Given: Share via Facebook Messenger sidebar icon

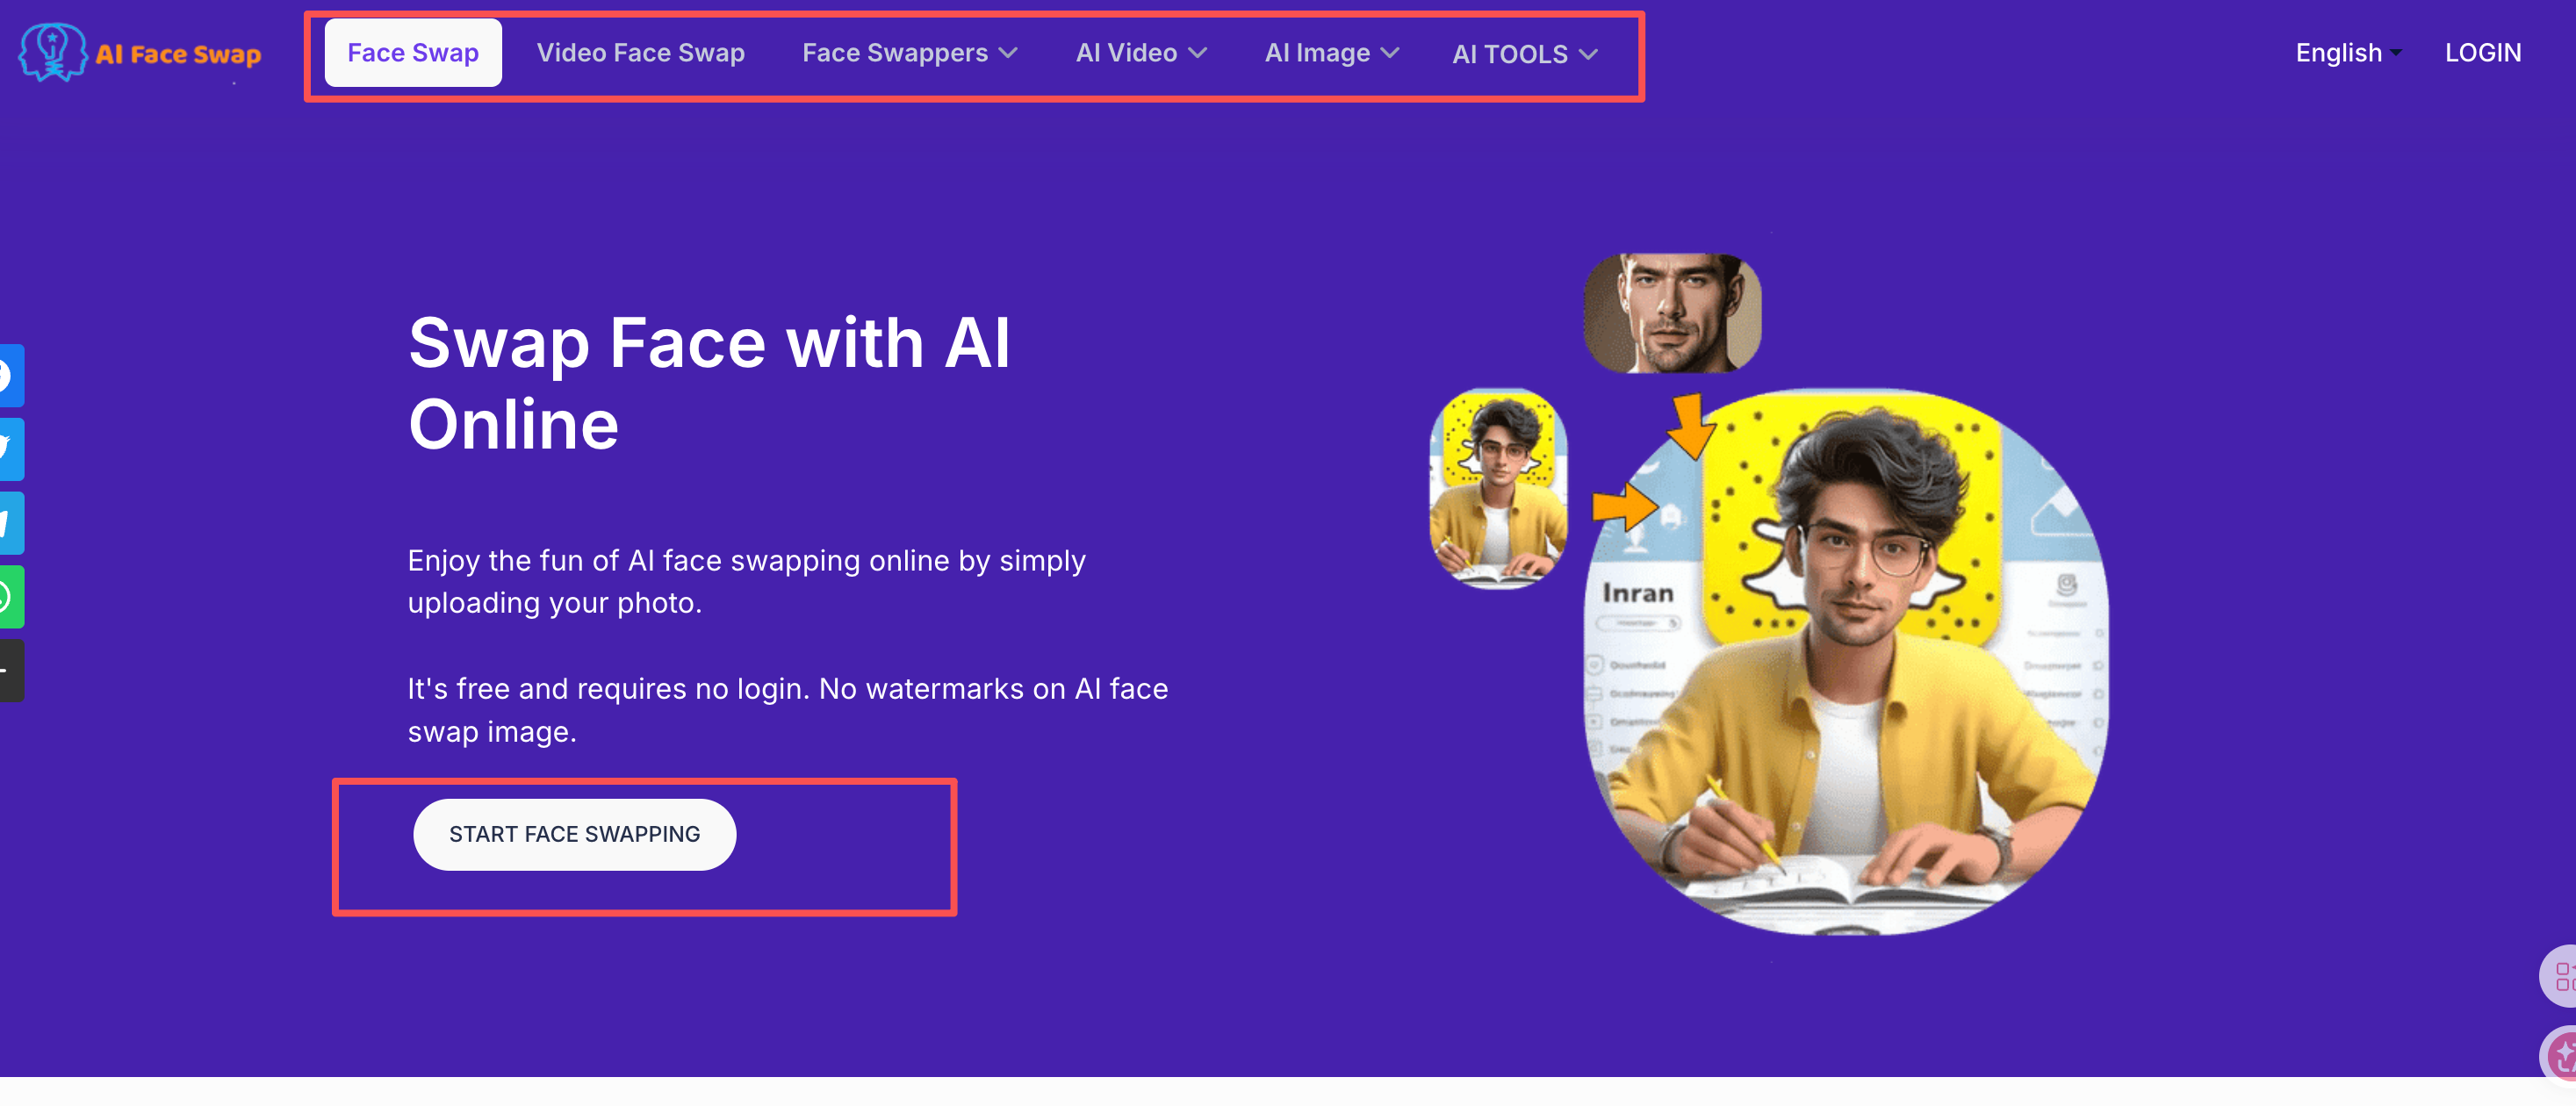Looking at the screenshot, I should tap(11, 376).
